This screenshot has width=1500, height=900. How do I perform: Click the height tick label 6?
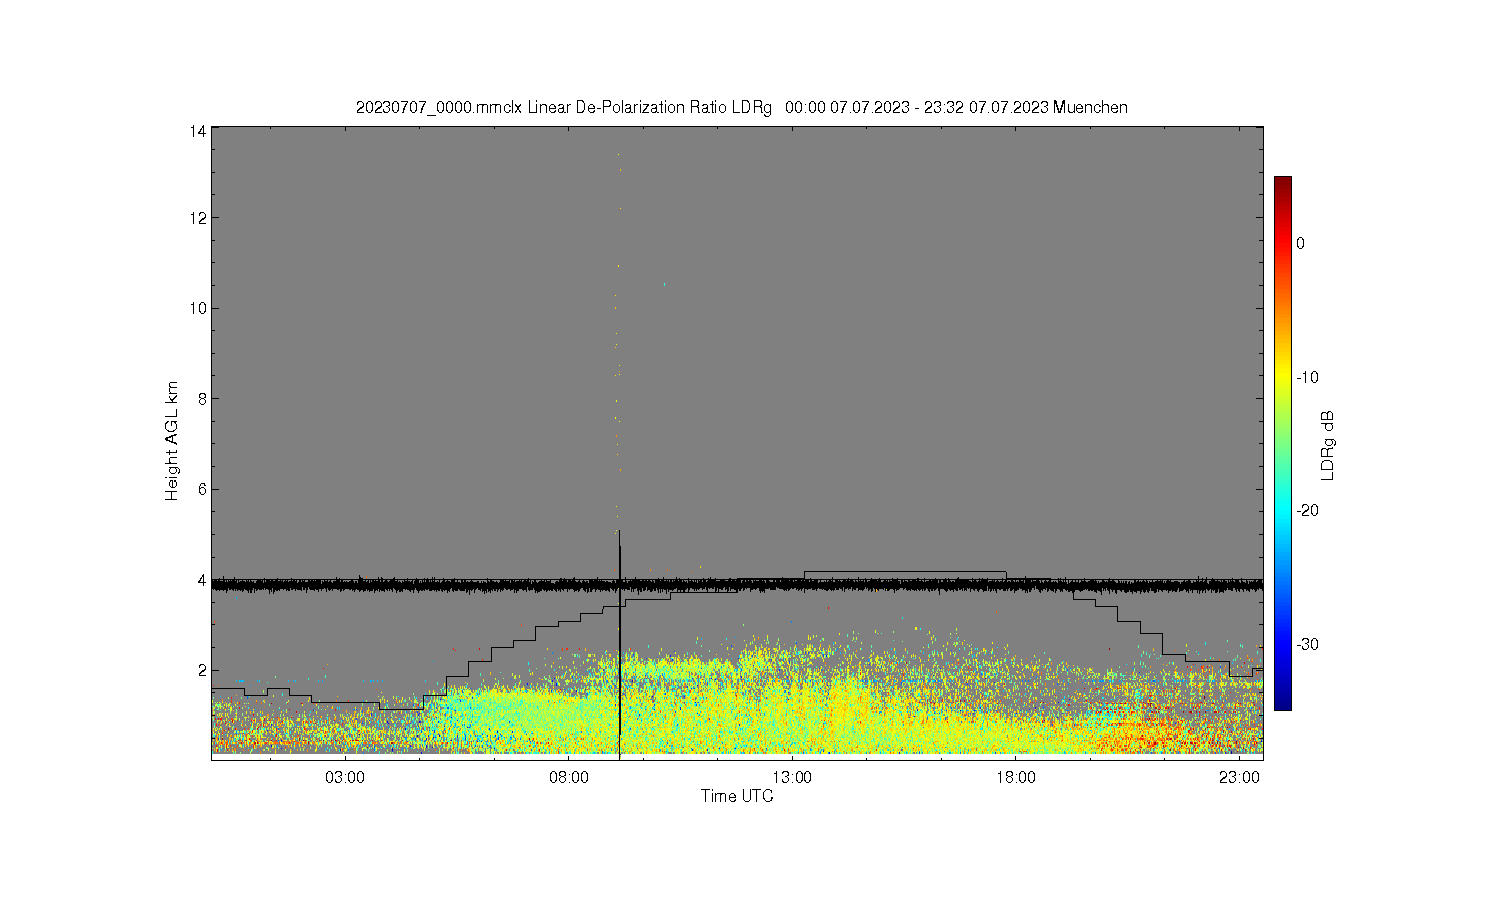pos(202,489)
